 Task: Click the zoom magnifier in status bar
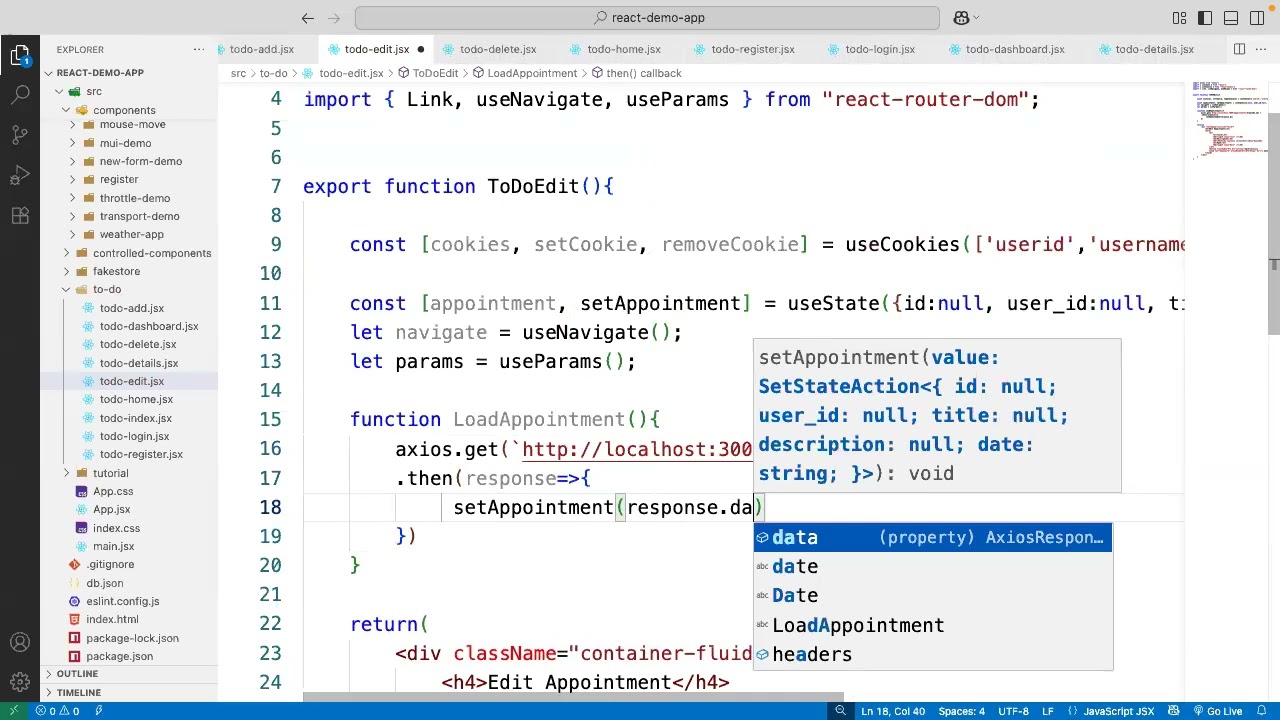click(840, 711)
